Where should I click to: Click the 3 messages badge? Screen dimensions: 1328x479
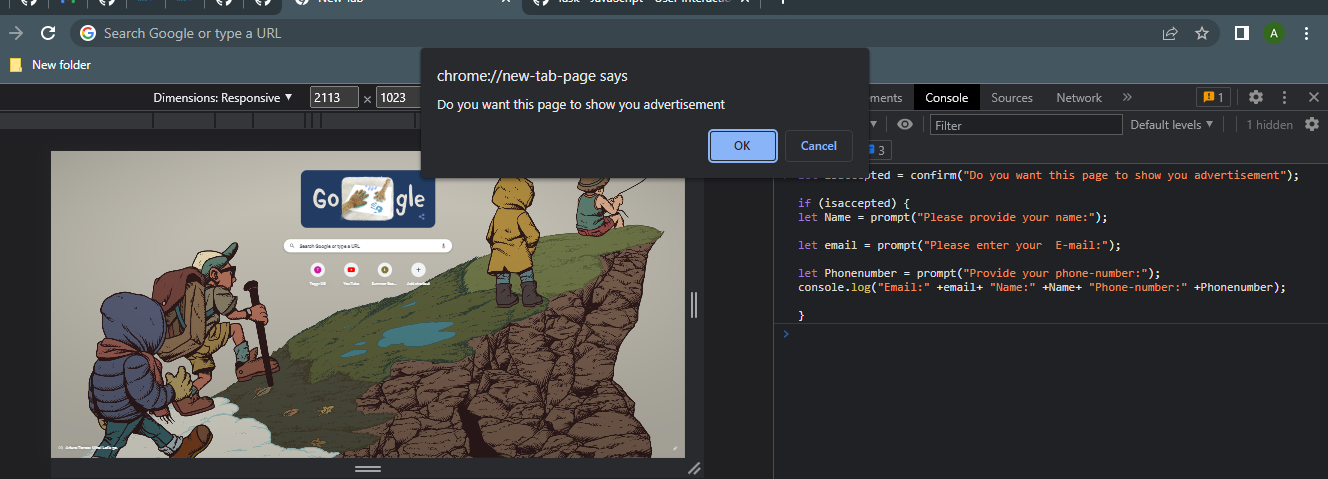tap(878, 150)
